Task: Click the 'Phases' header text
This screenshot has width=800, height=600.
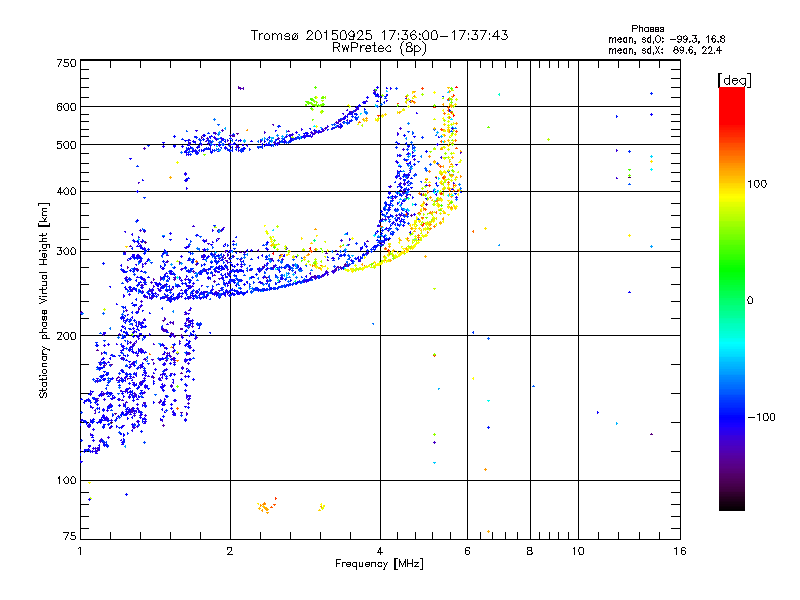Action: (647, 29)
